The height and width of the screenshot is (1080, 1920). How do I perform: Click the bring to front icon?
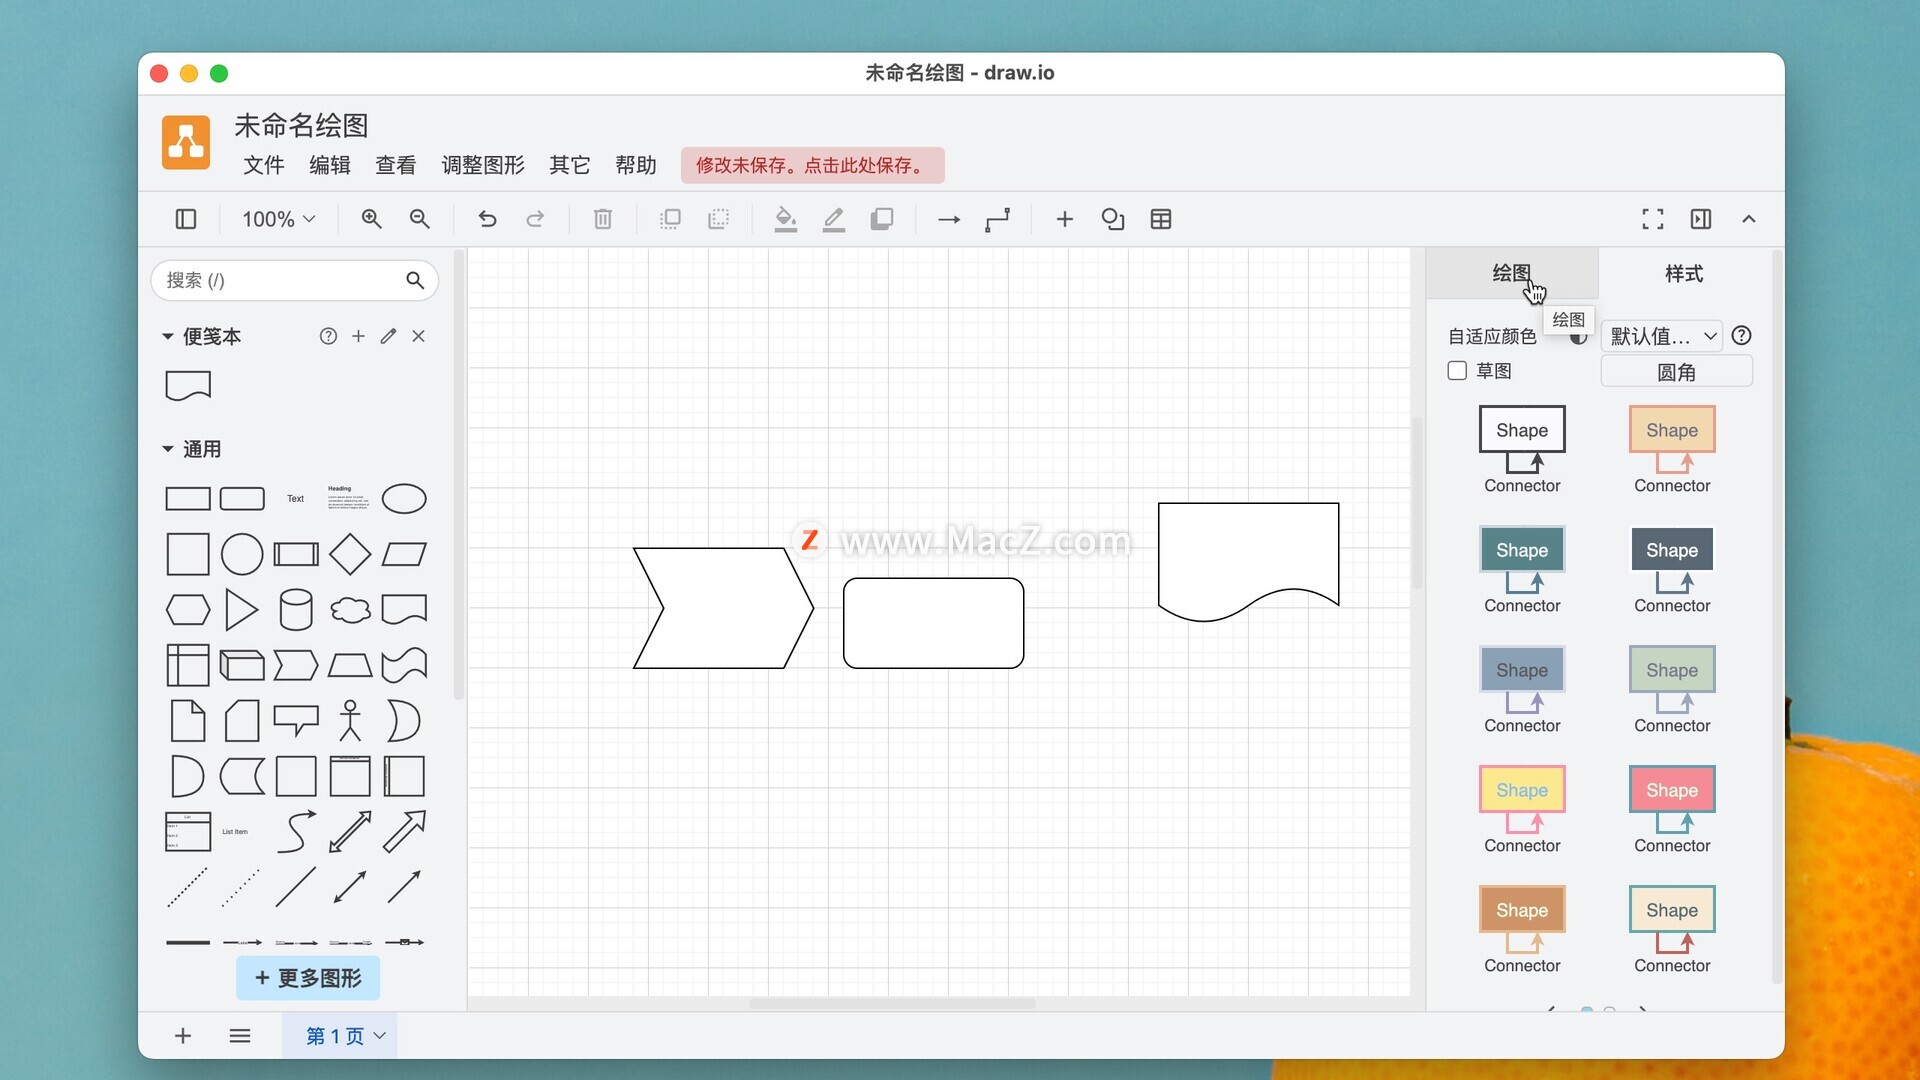[670, 219]
